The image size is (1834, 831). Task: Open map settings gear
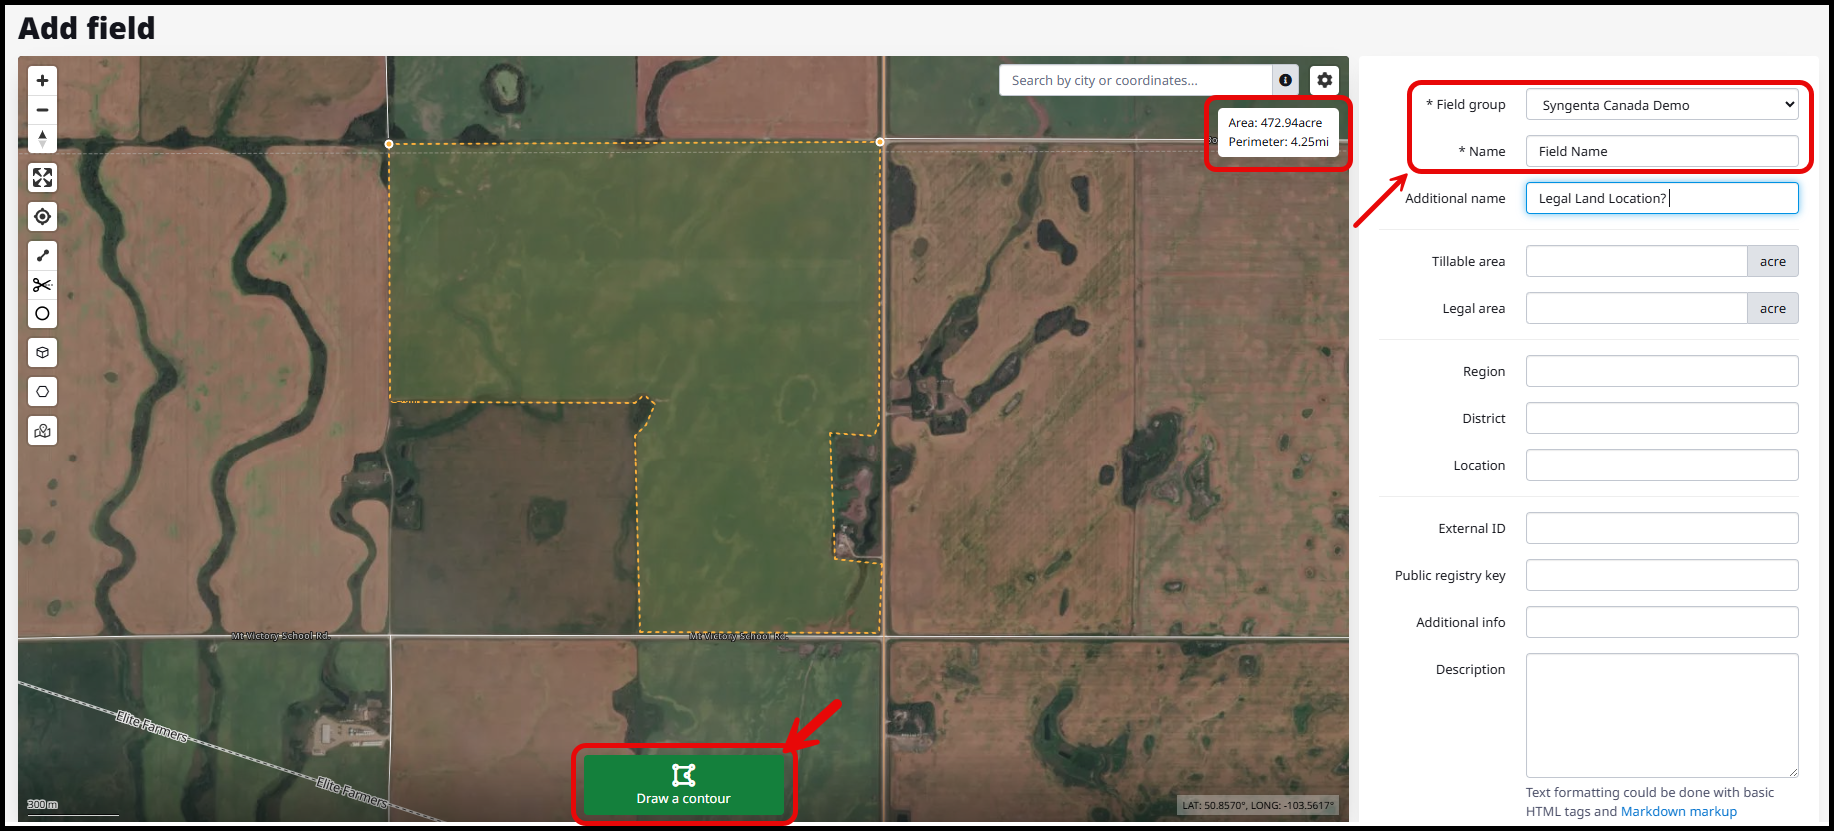[1324, 80]
